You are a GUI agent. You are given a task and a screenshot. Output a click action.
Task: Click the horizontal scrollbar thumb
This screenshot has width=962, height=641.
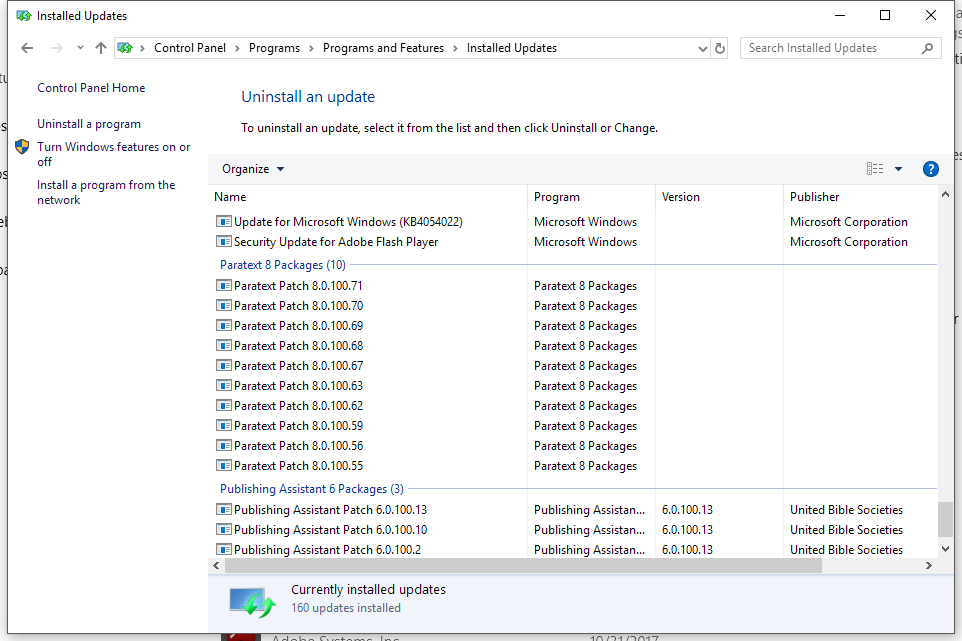point(523,566)
